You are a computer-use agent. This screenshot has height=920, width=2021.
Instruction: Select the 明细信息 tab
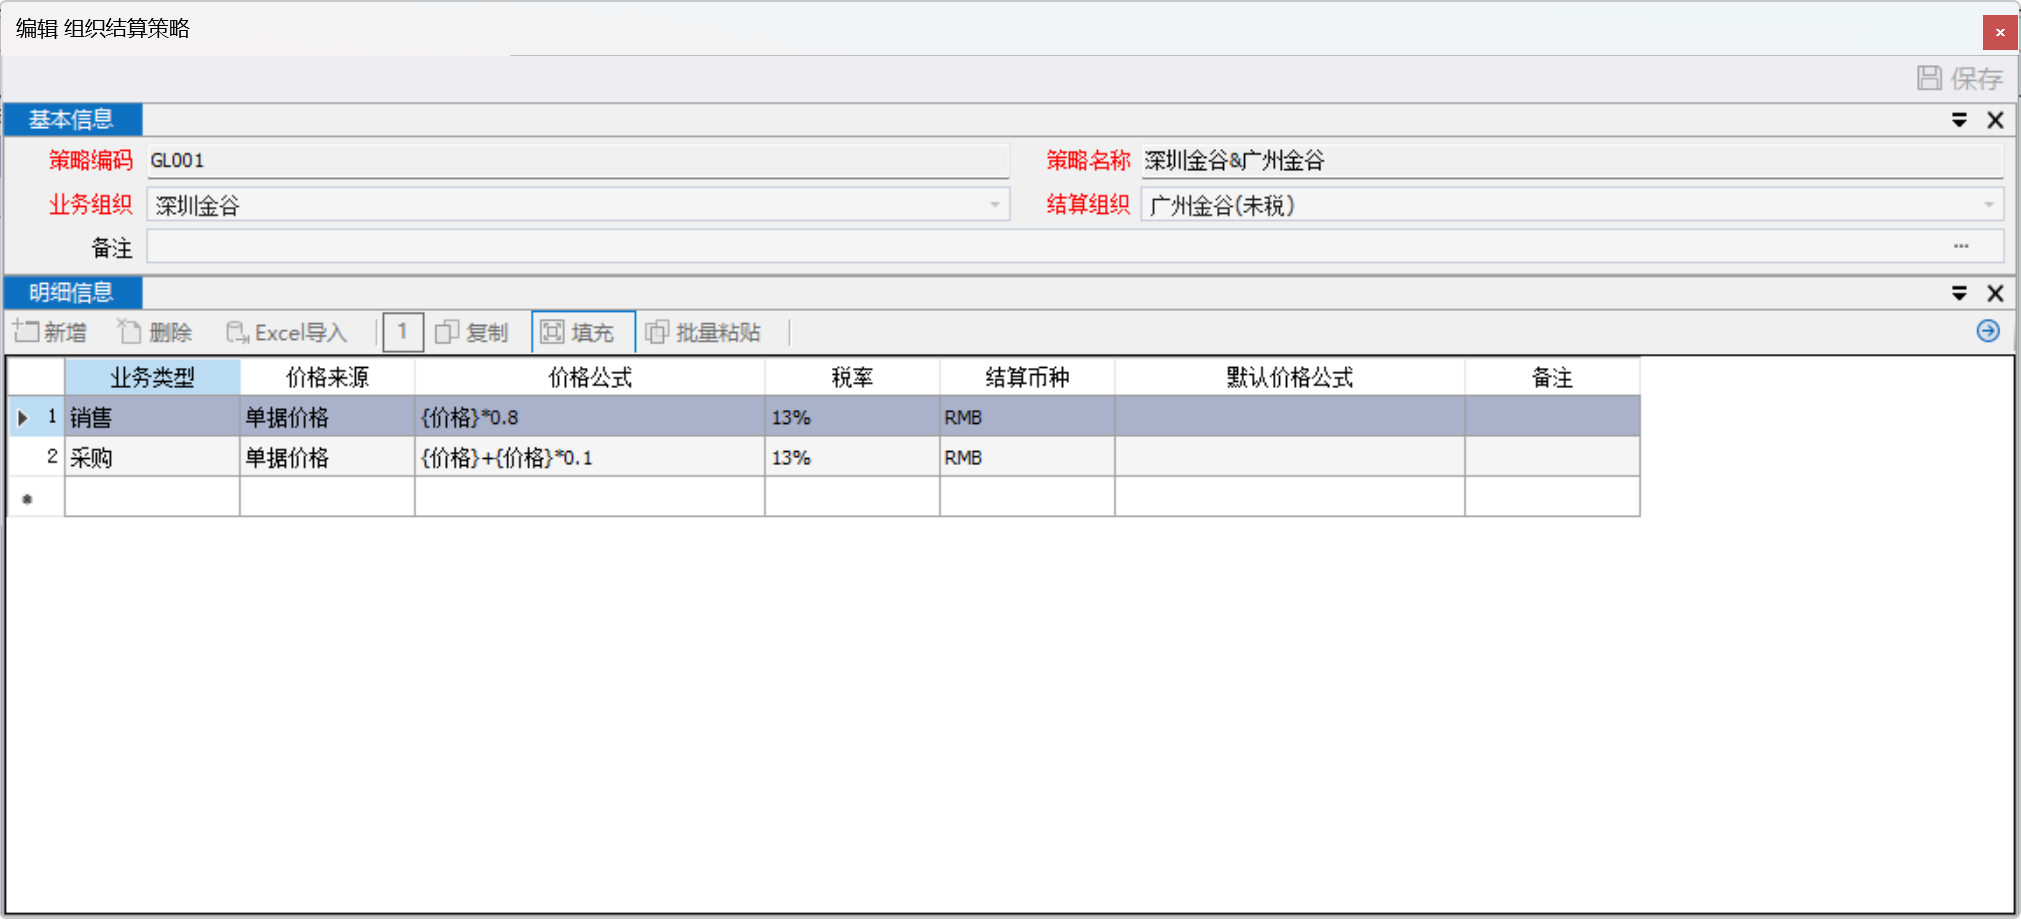[72, 293]
